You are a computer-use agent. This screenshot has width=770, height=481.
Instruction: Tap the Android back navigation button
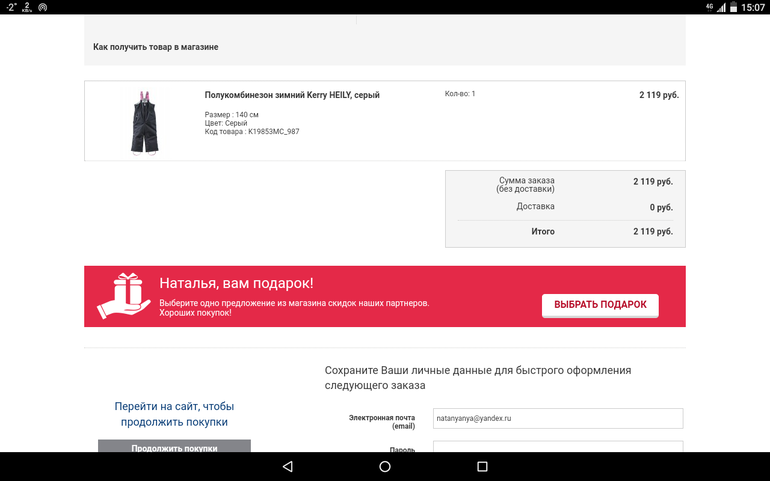(288, 466)
